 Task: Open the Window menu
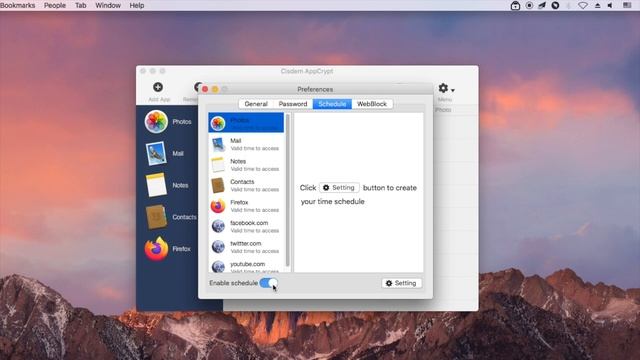(108, 5)
